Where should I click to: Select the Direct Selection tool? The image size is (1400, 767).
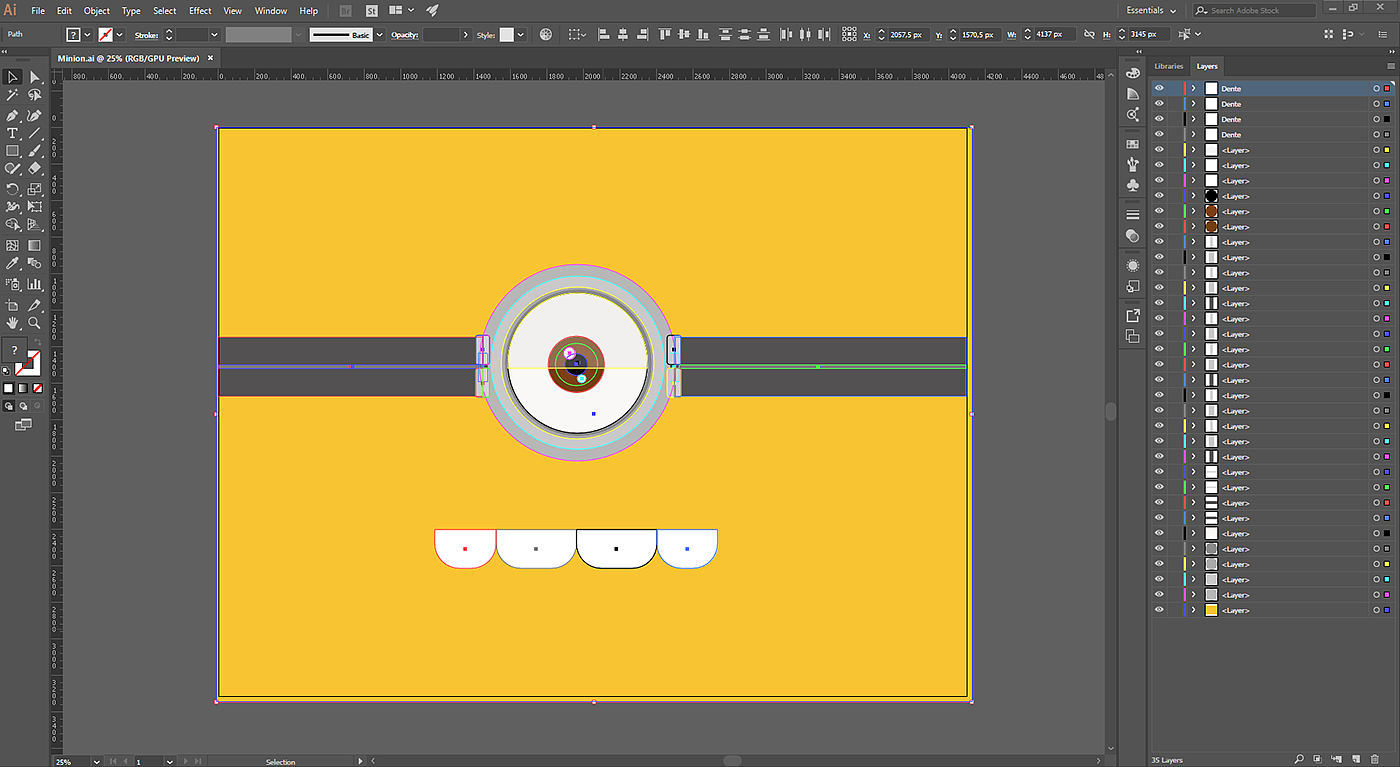click(34, 77)
